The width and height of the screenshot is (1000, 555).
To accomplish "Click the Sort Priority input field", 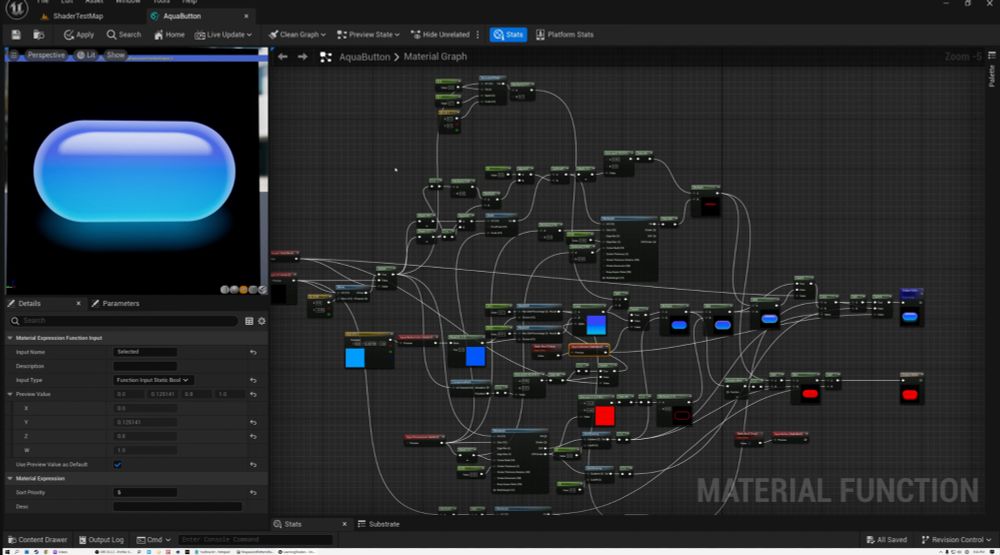I will tap(145, 492).
